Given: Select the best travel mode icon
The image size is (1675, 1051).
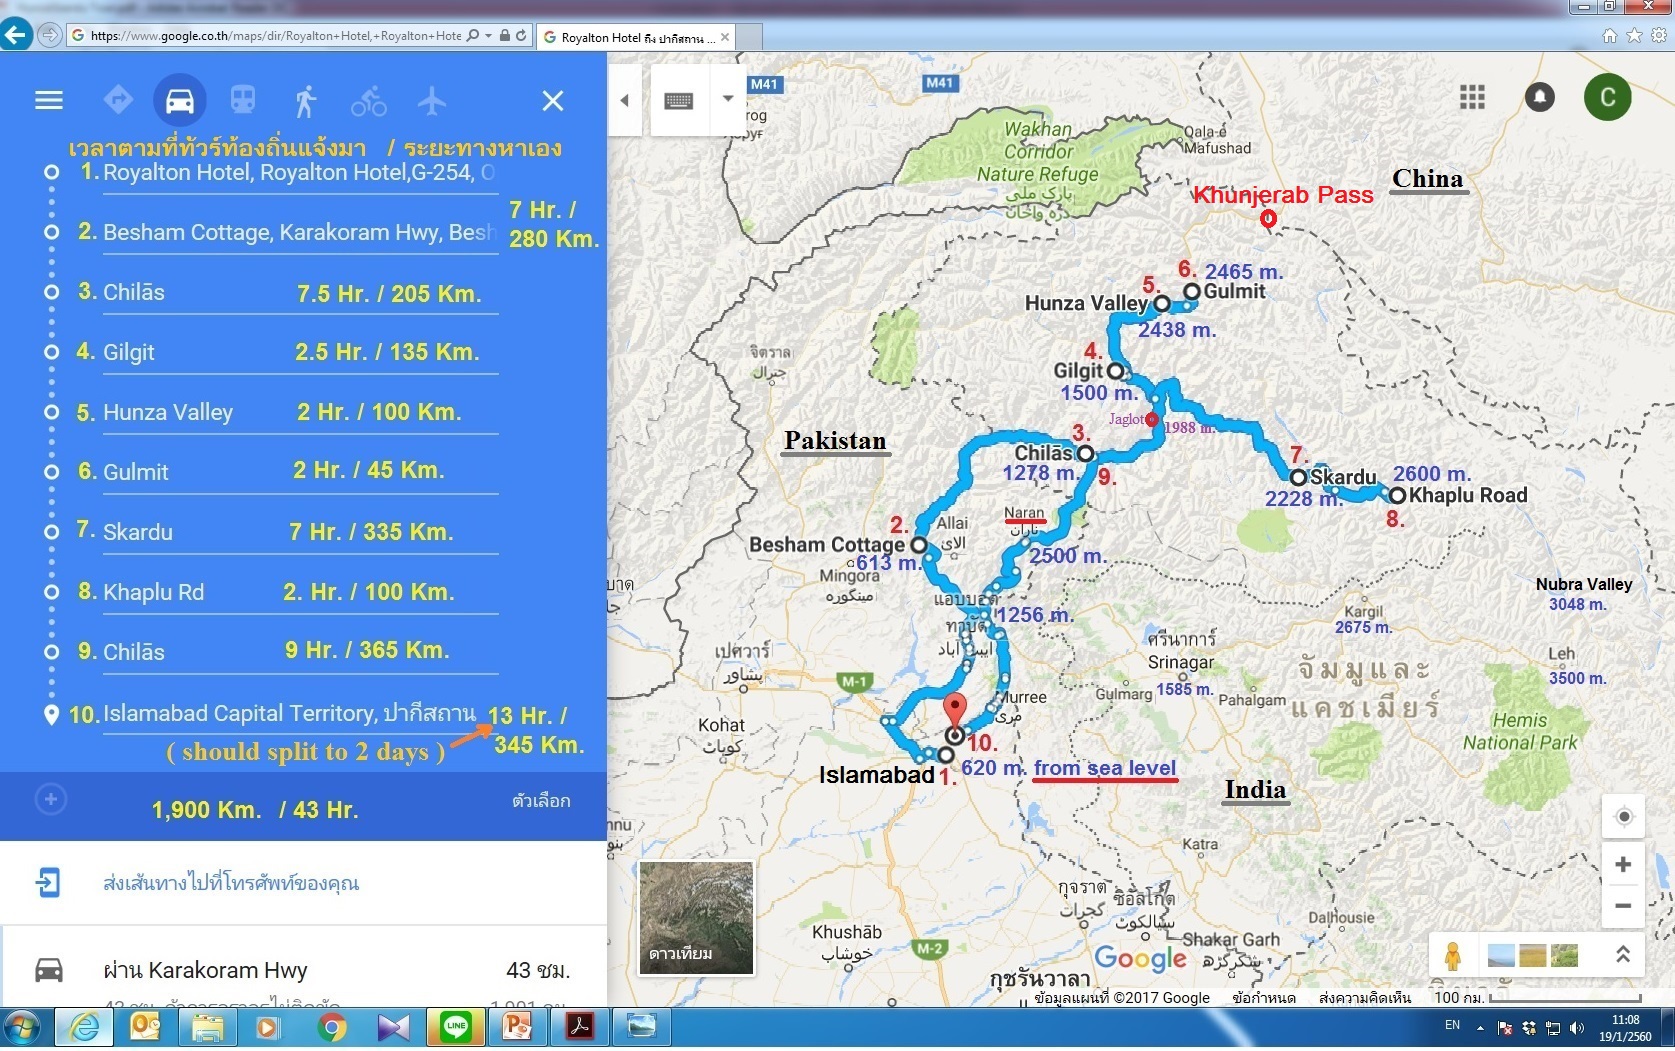Looking at the screenshot, I should [118, 100].
